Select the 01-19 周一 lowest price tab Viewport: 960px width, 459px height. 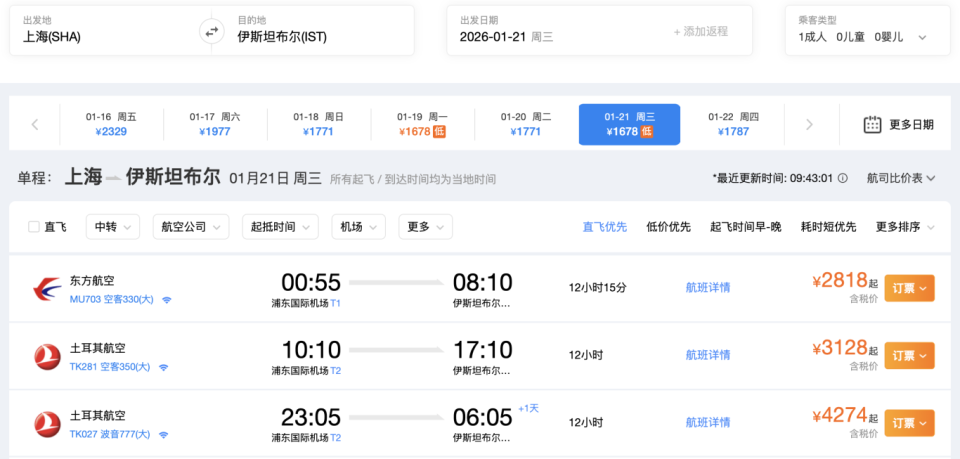[x=422, y=125]
